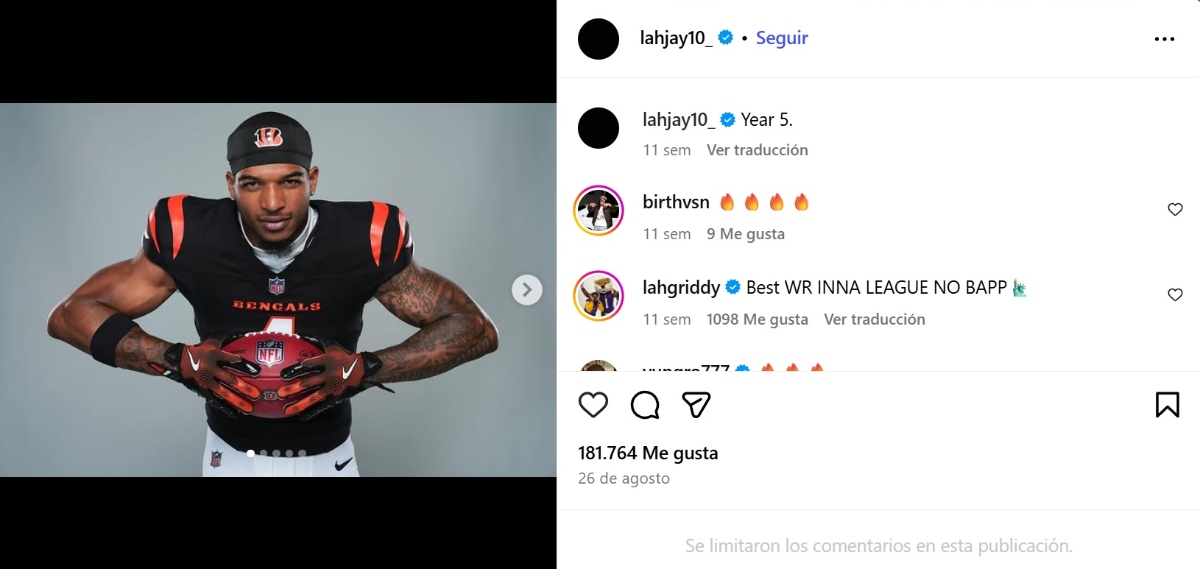Viewport: 1200px width, 569px height.
Task: Like the birthvsn comment
Action: pyautogui.click(x=1175, y=210)
